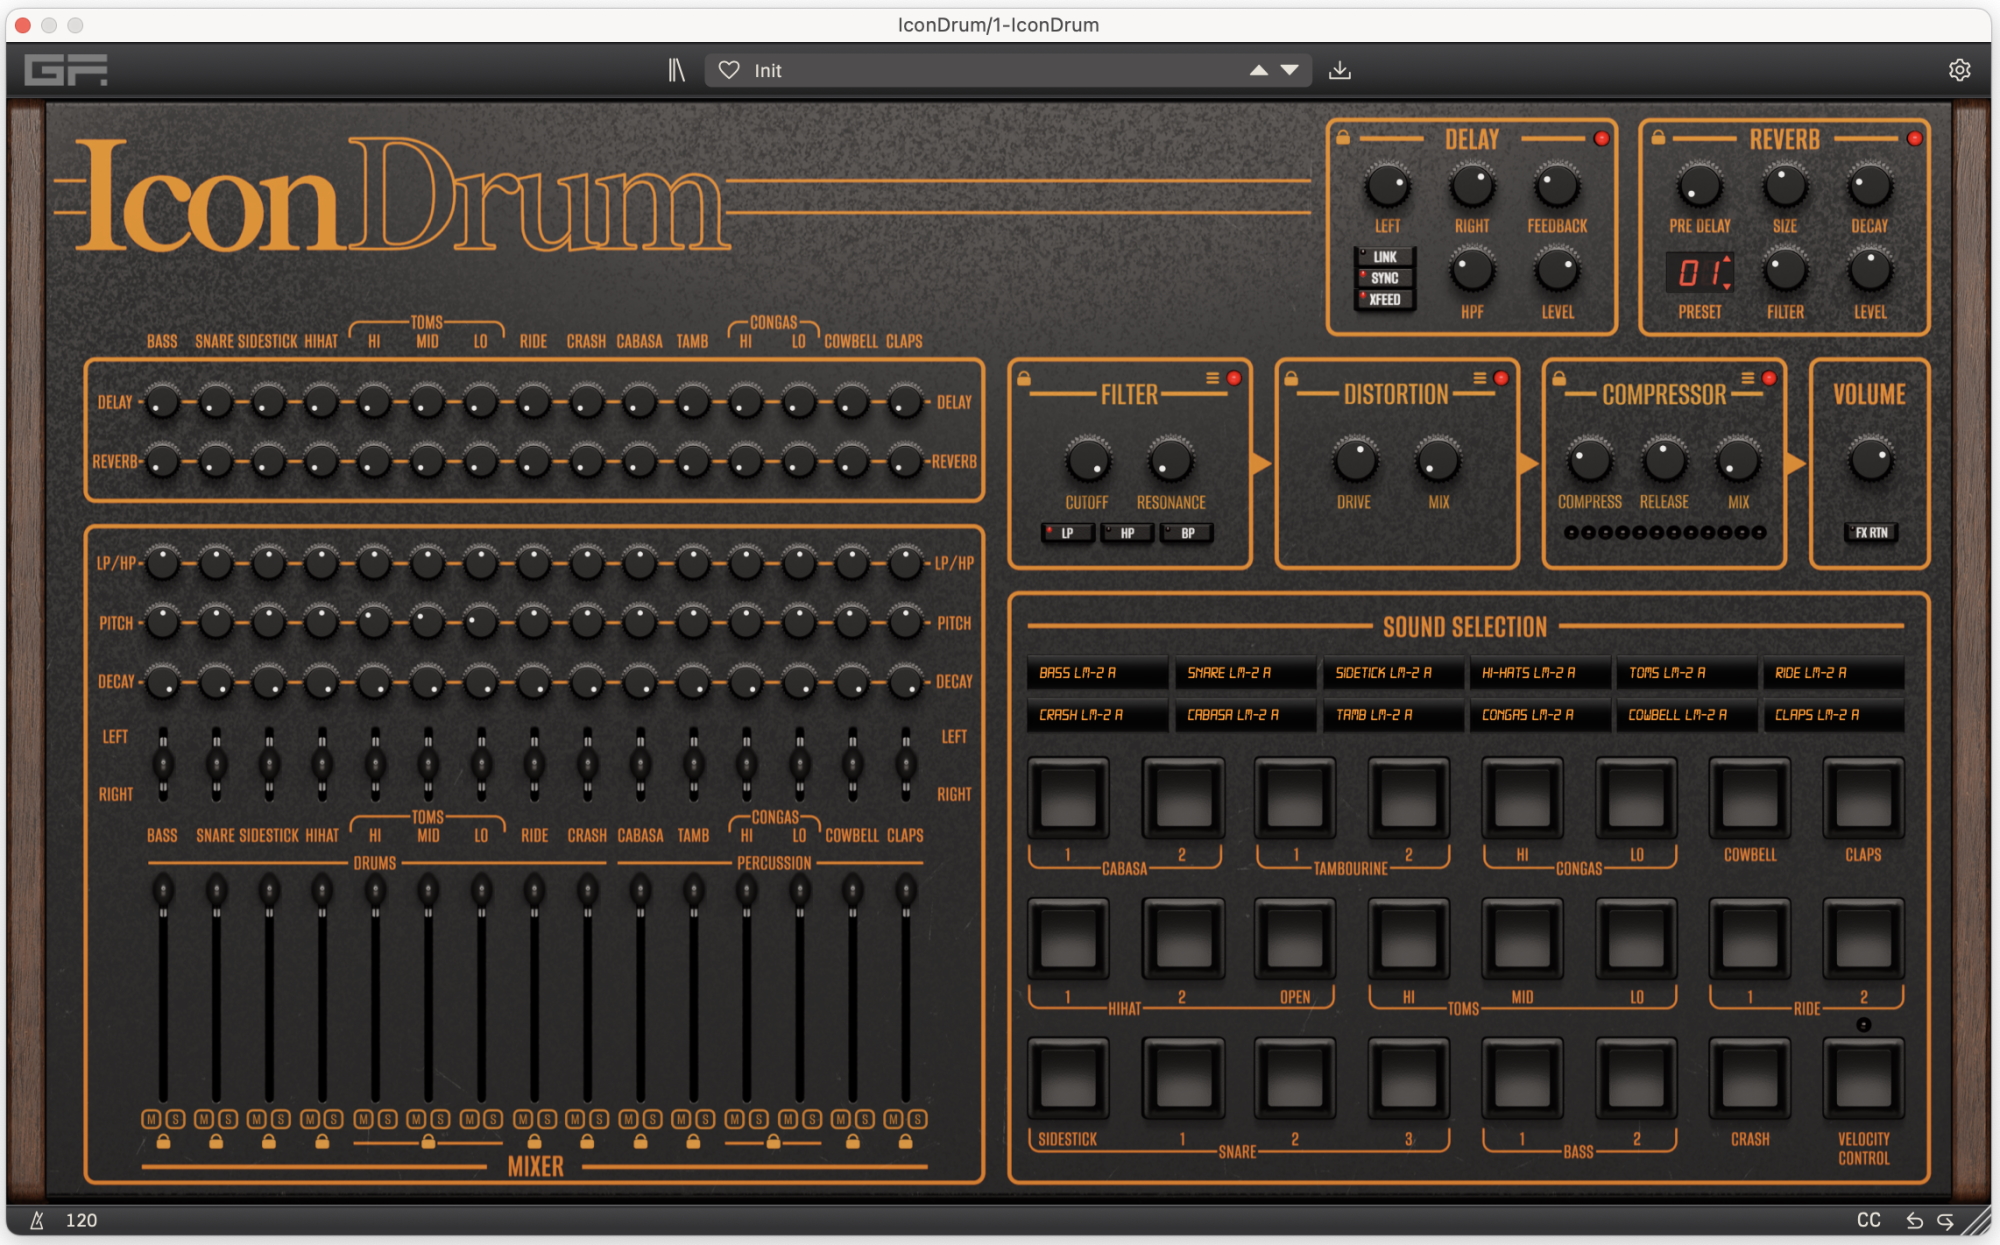The width and height of the screenshot is (2000, 1245).
Task: Click the metronome tempo icon
Action: pyautogui.click(x=37, y=1220)
